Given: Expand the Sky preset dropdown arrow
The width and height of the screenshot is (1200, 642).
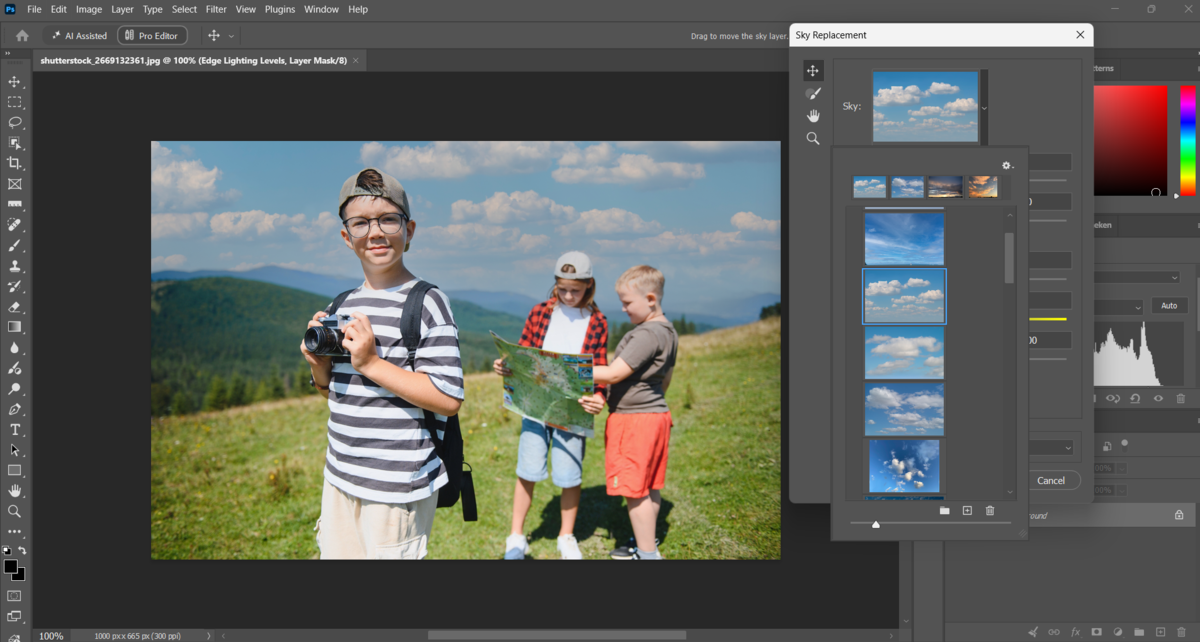Looking at the screenshot, I should 984,108.
